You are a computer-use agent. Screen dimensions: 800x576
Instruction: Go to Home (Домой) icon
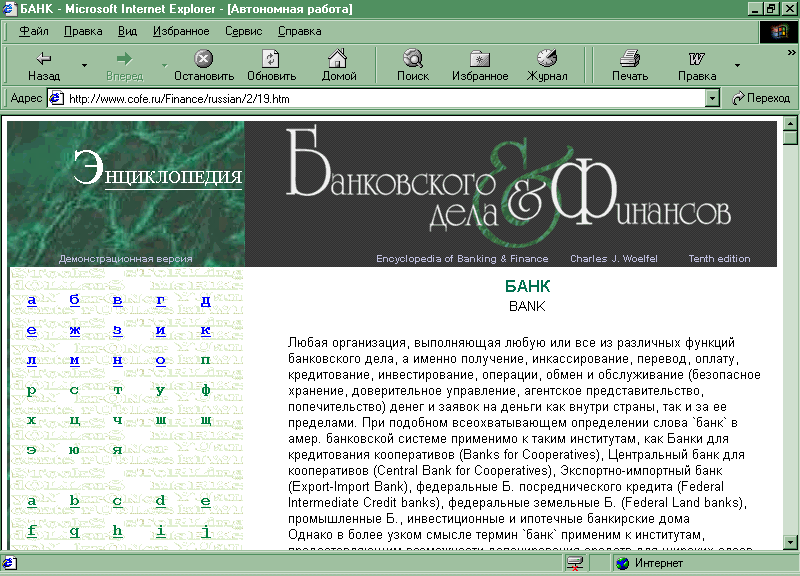click(339, 58)
